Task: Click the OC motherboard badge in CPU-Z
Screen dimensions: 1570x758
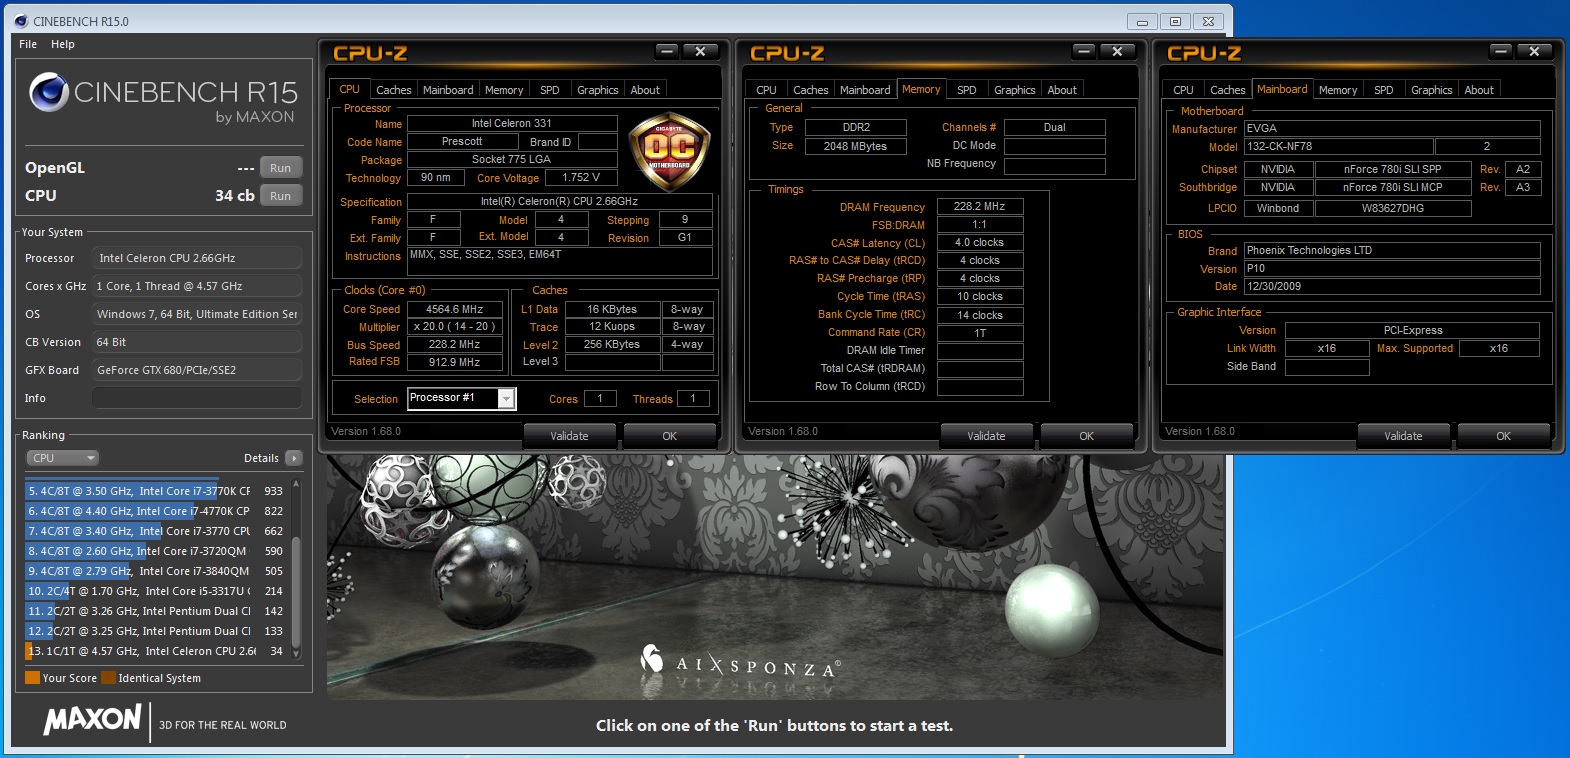Action: 669,151
